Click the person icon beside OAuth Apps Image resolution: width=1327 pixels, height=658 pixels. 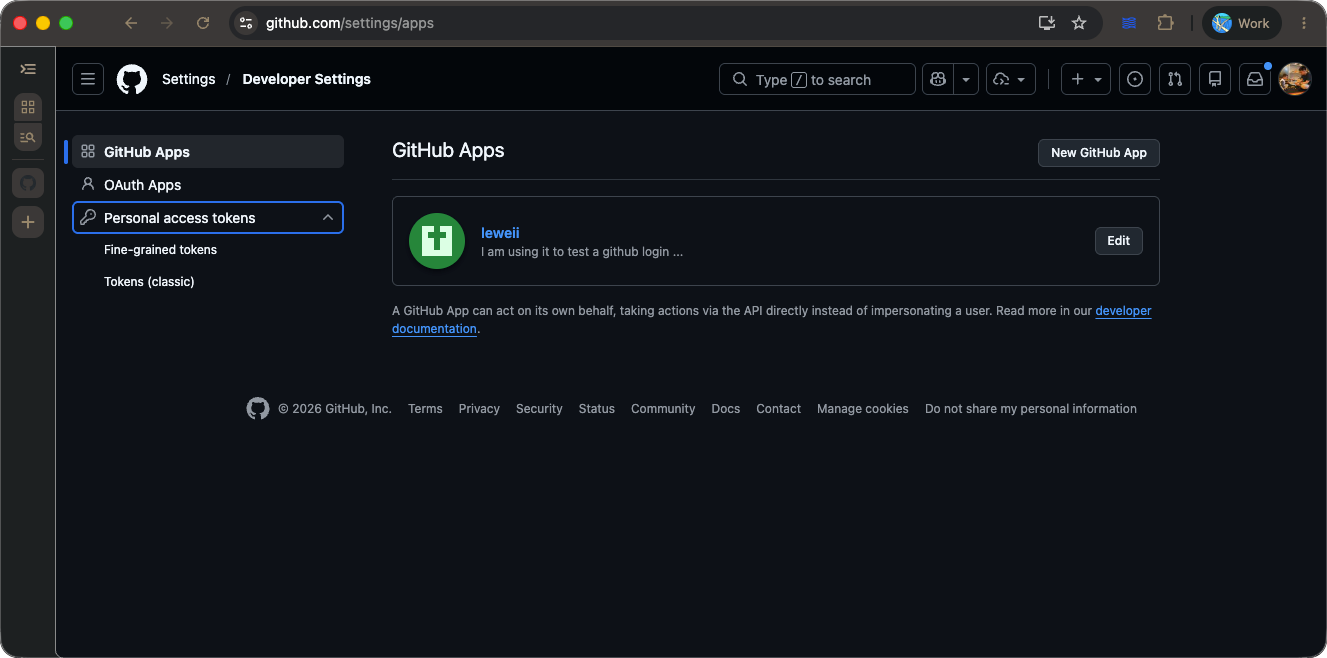point(88,185)
